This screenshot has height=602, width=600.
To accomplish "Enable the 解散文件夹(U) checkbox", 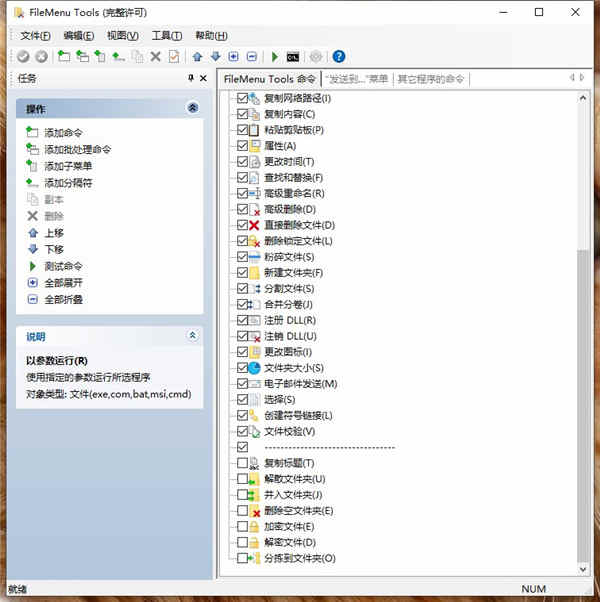I will pos(242,479).
